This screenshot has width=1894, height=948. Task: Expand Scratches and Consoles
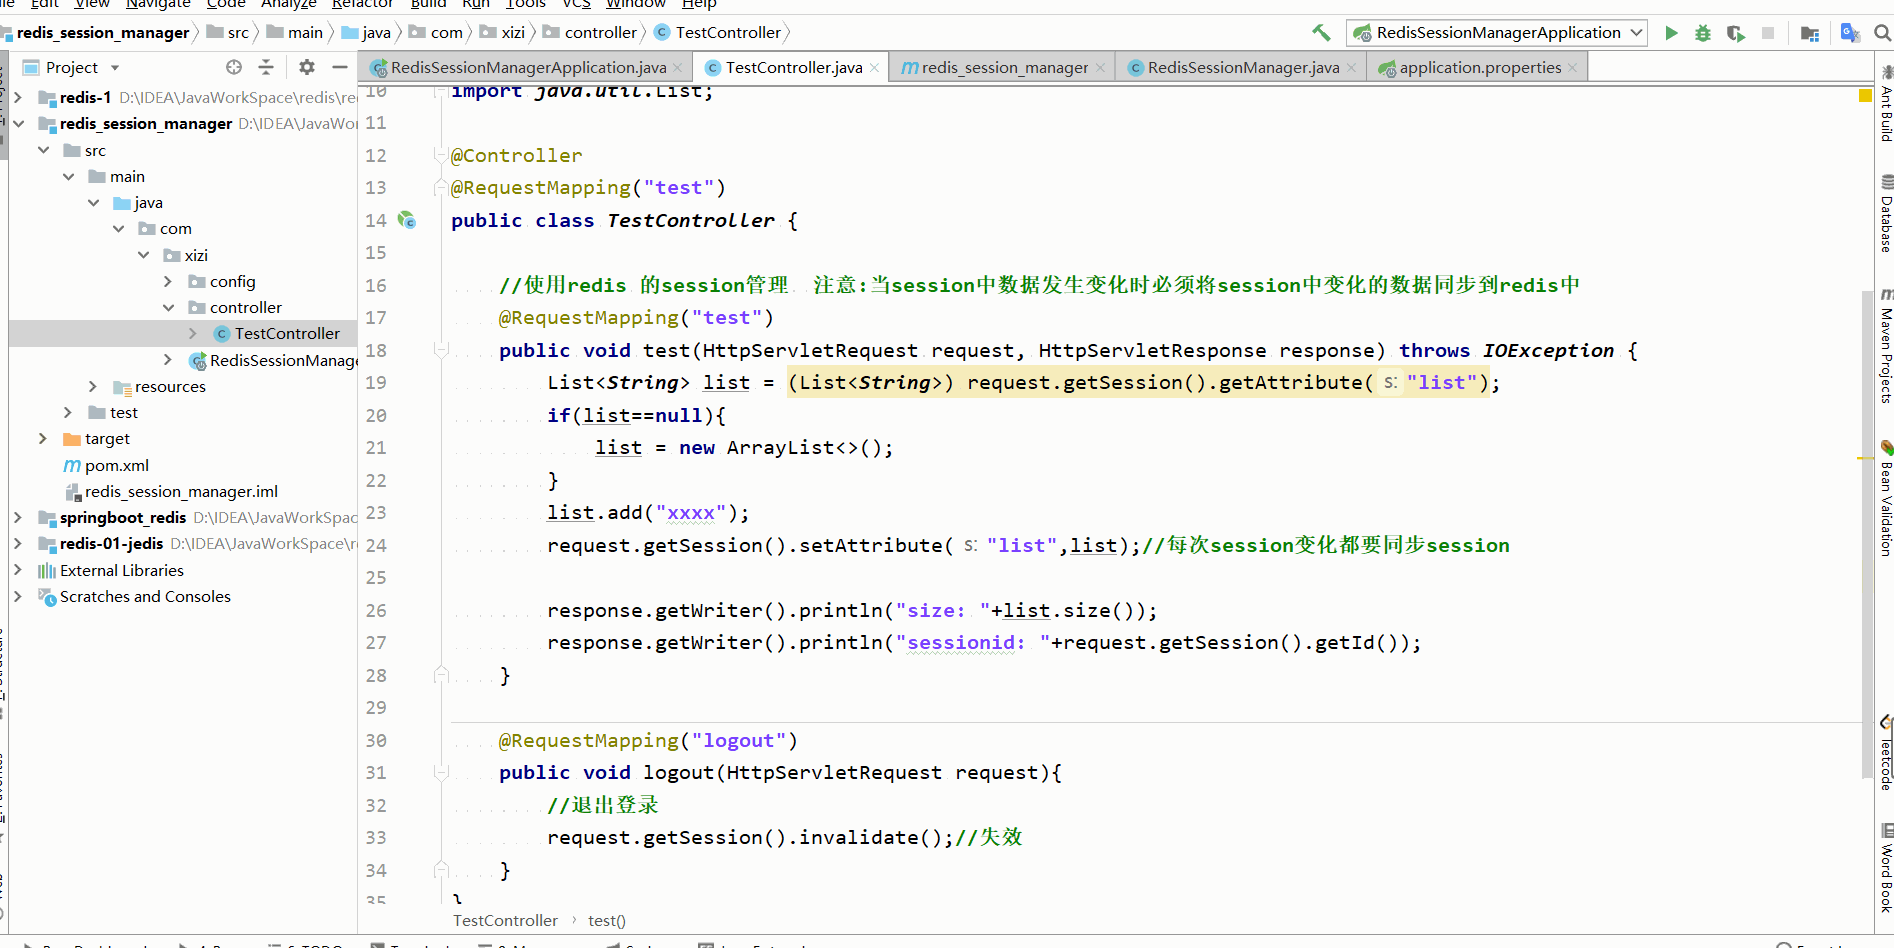17,596
